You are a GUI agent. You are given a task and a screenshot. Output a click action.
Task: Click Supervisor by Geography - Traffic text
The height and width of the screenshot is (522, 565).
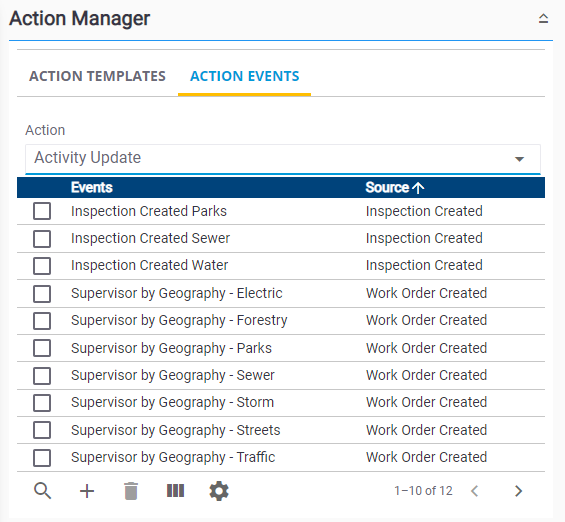click(x=173, y=457)
